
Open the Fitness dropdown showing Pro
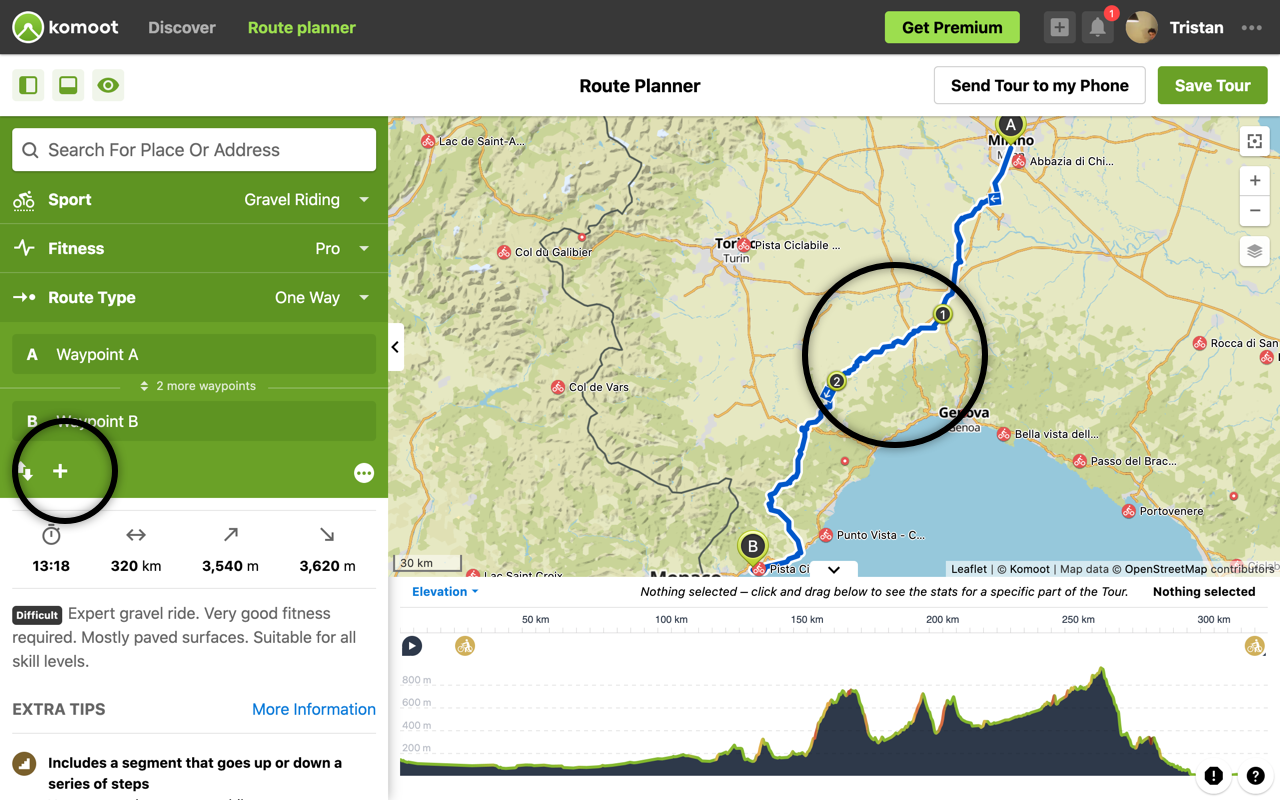tap(194, 249)
